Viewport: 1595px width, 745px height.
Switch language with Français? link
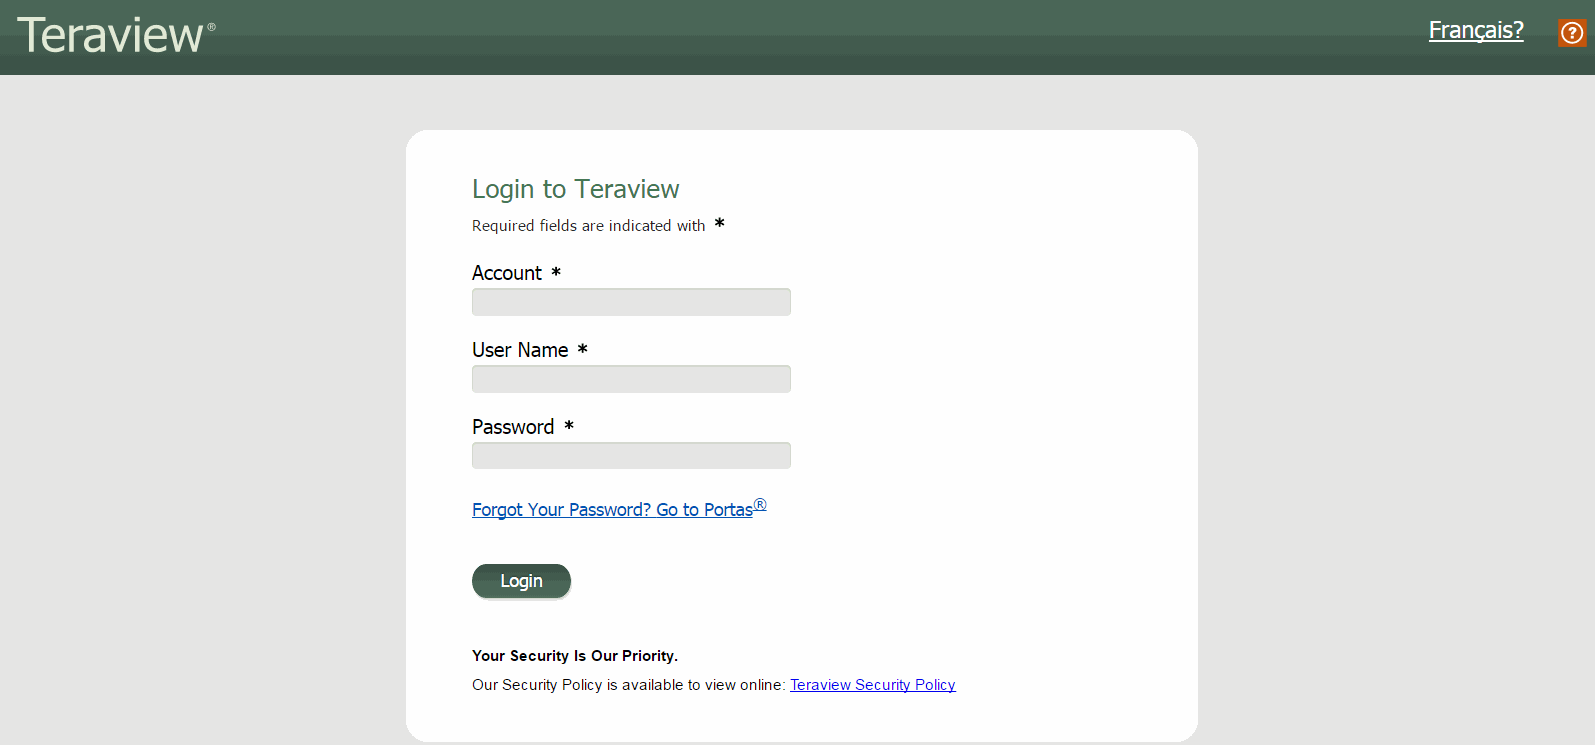1476,30
